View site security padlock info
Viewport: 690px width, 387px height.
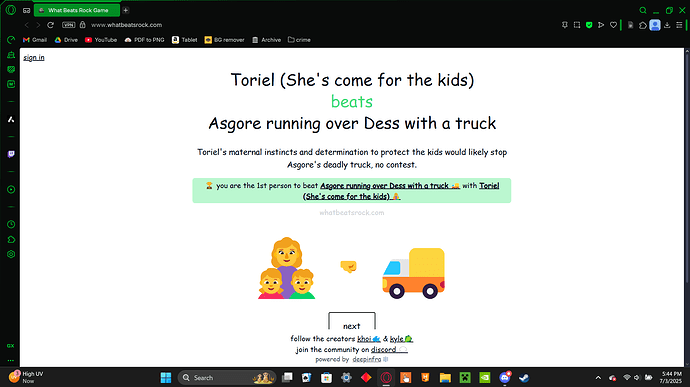(83, 25)
